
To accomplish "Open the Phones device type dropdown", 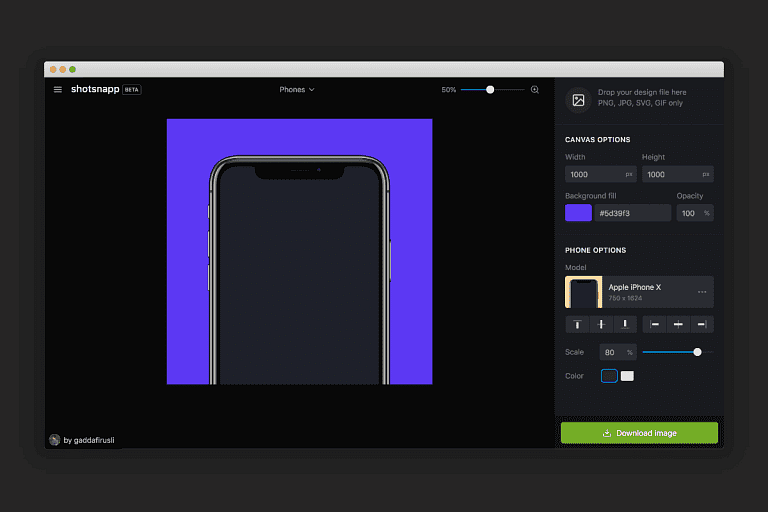I will (x=297, y=90).
